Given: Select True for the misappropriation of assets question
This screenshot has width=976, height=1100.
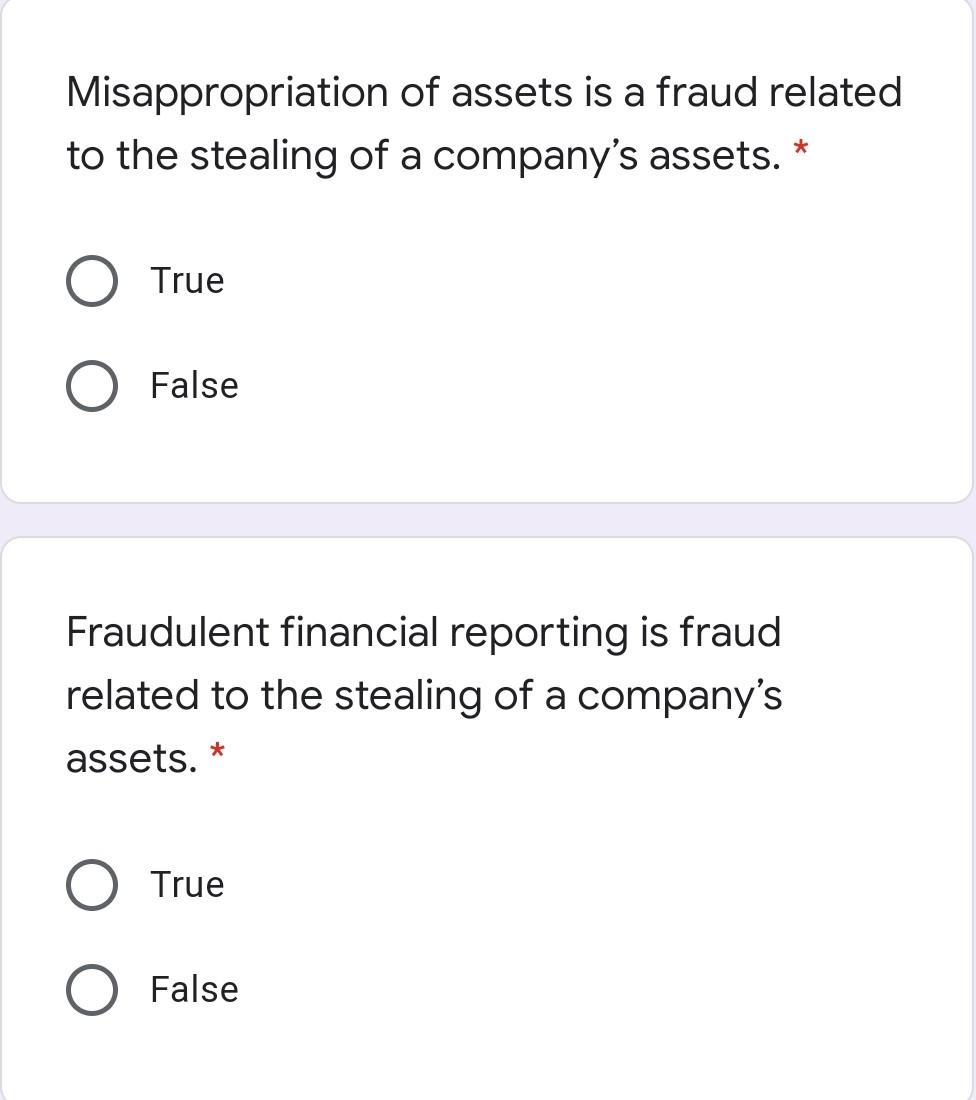Looking at the screenshot, I should 91,280.
